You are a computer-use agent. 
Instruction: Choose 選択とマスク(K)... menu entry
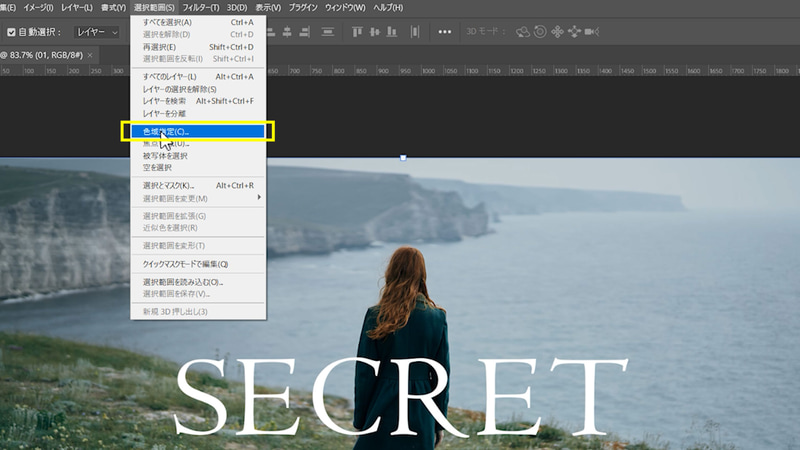tap(198, 186)
